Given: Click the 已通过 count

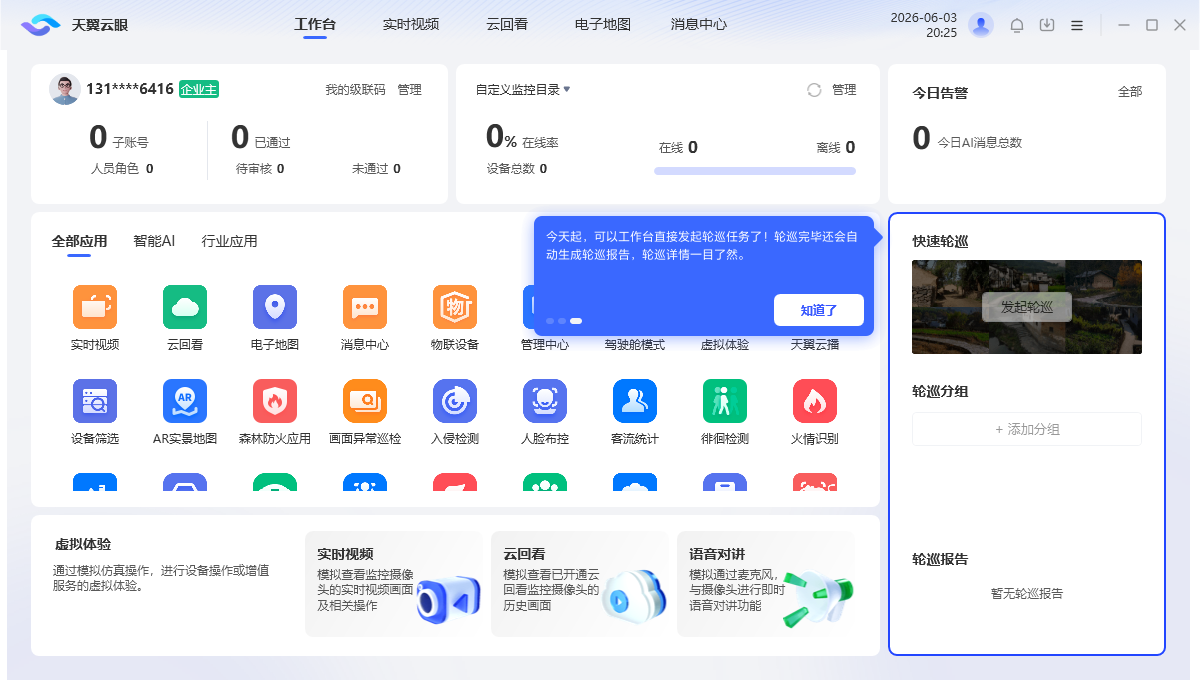Looking at the screenshot, I should click(x=240, y=137).
